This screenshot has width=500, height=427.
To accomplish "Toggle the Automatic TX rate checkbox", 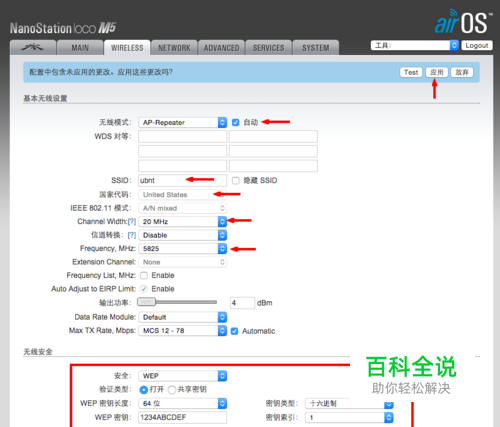I will tap(234, 331).
